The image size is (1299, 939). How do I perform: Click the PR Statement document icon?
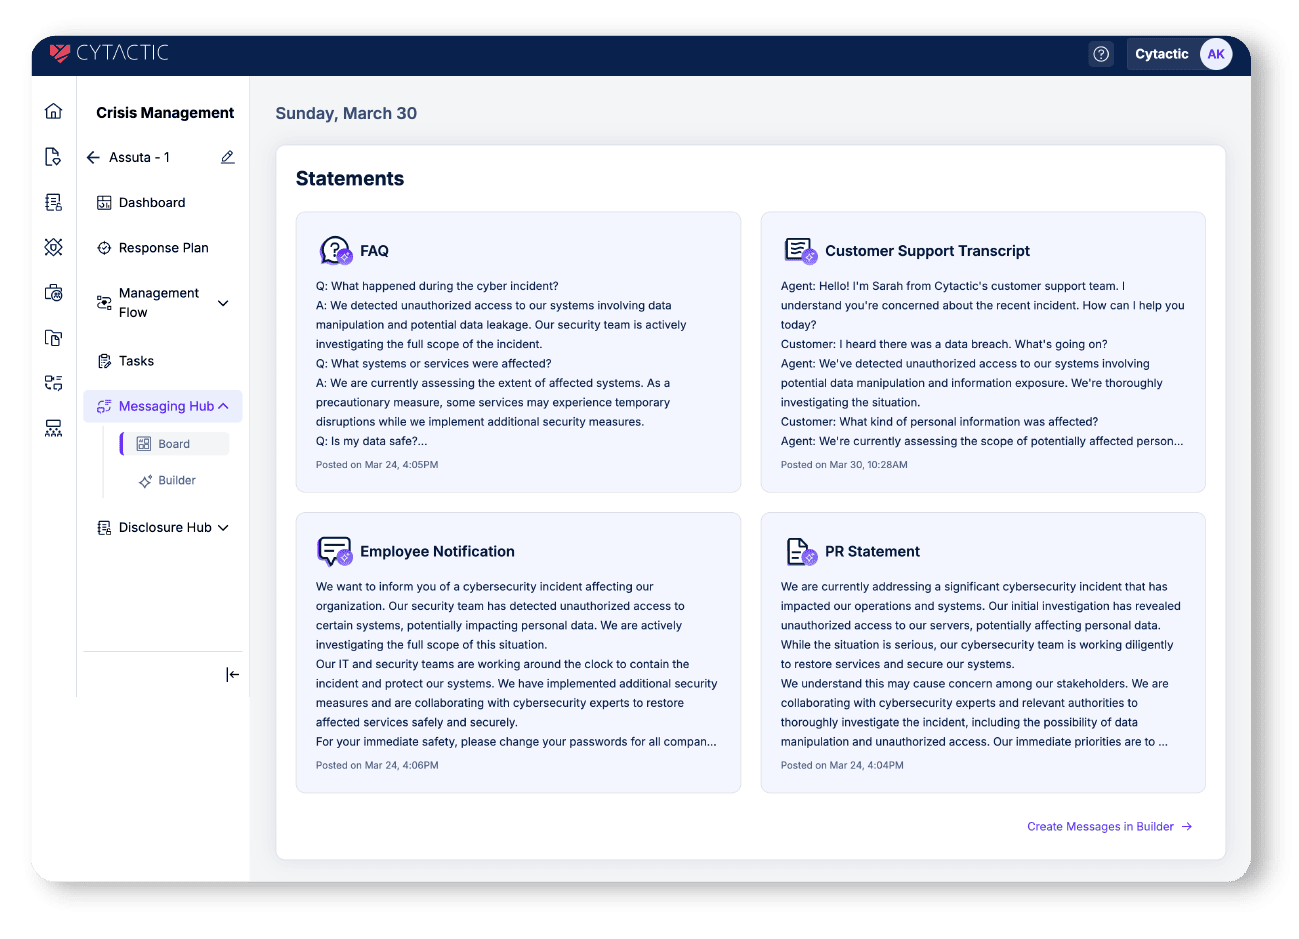tap(801, 551)
